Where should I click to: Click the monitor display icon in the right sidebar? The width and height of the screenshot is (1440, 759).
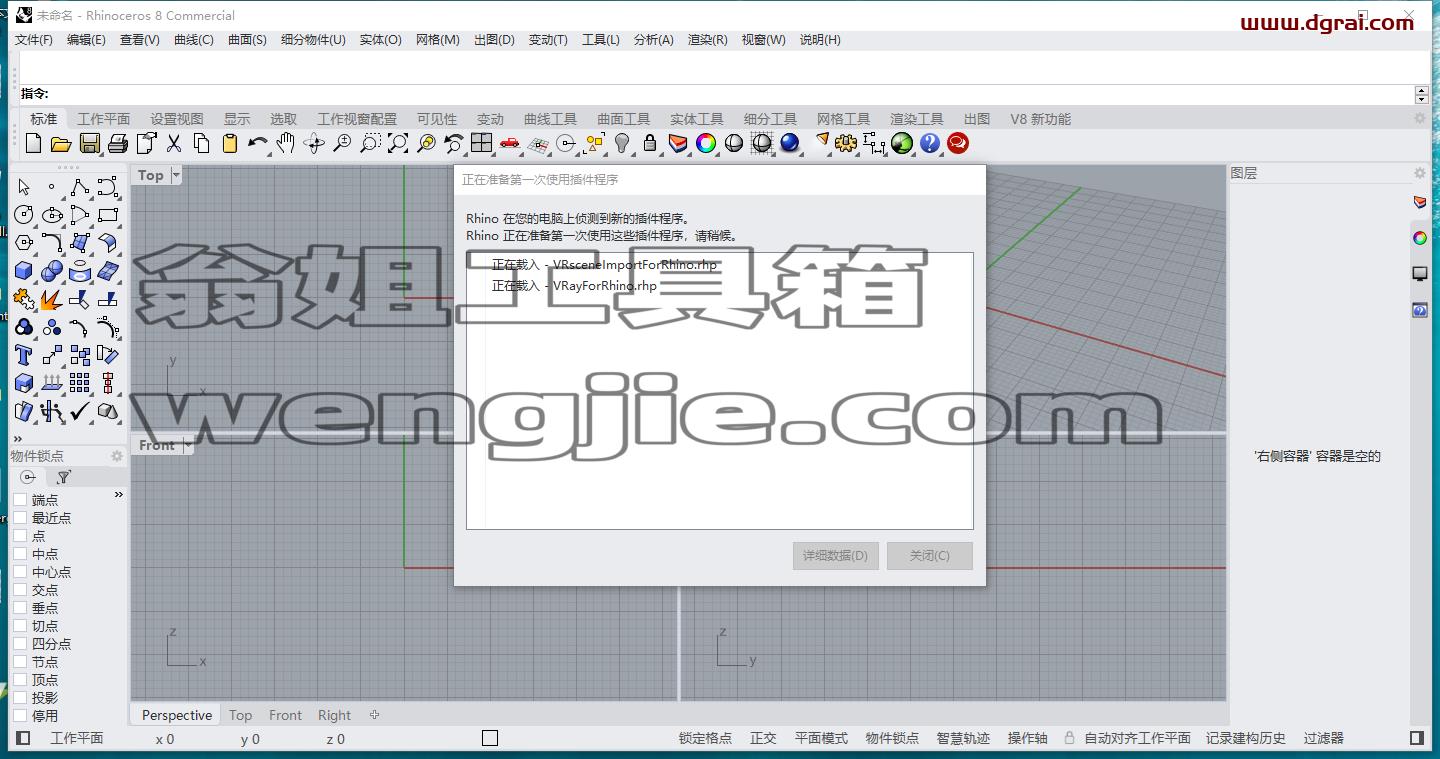(1420, 274)
